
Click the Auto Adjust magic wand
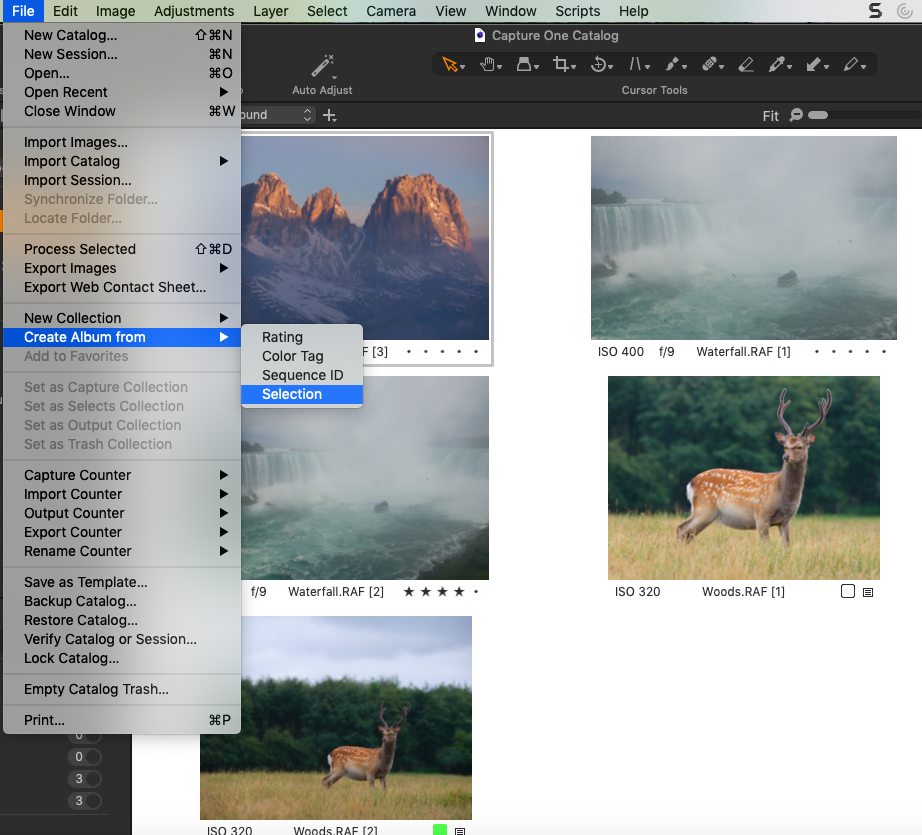[322, 66]
